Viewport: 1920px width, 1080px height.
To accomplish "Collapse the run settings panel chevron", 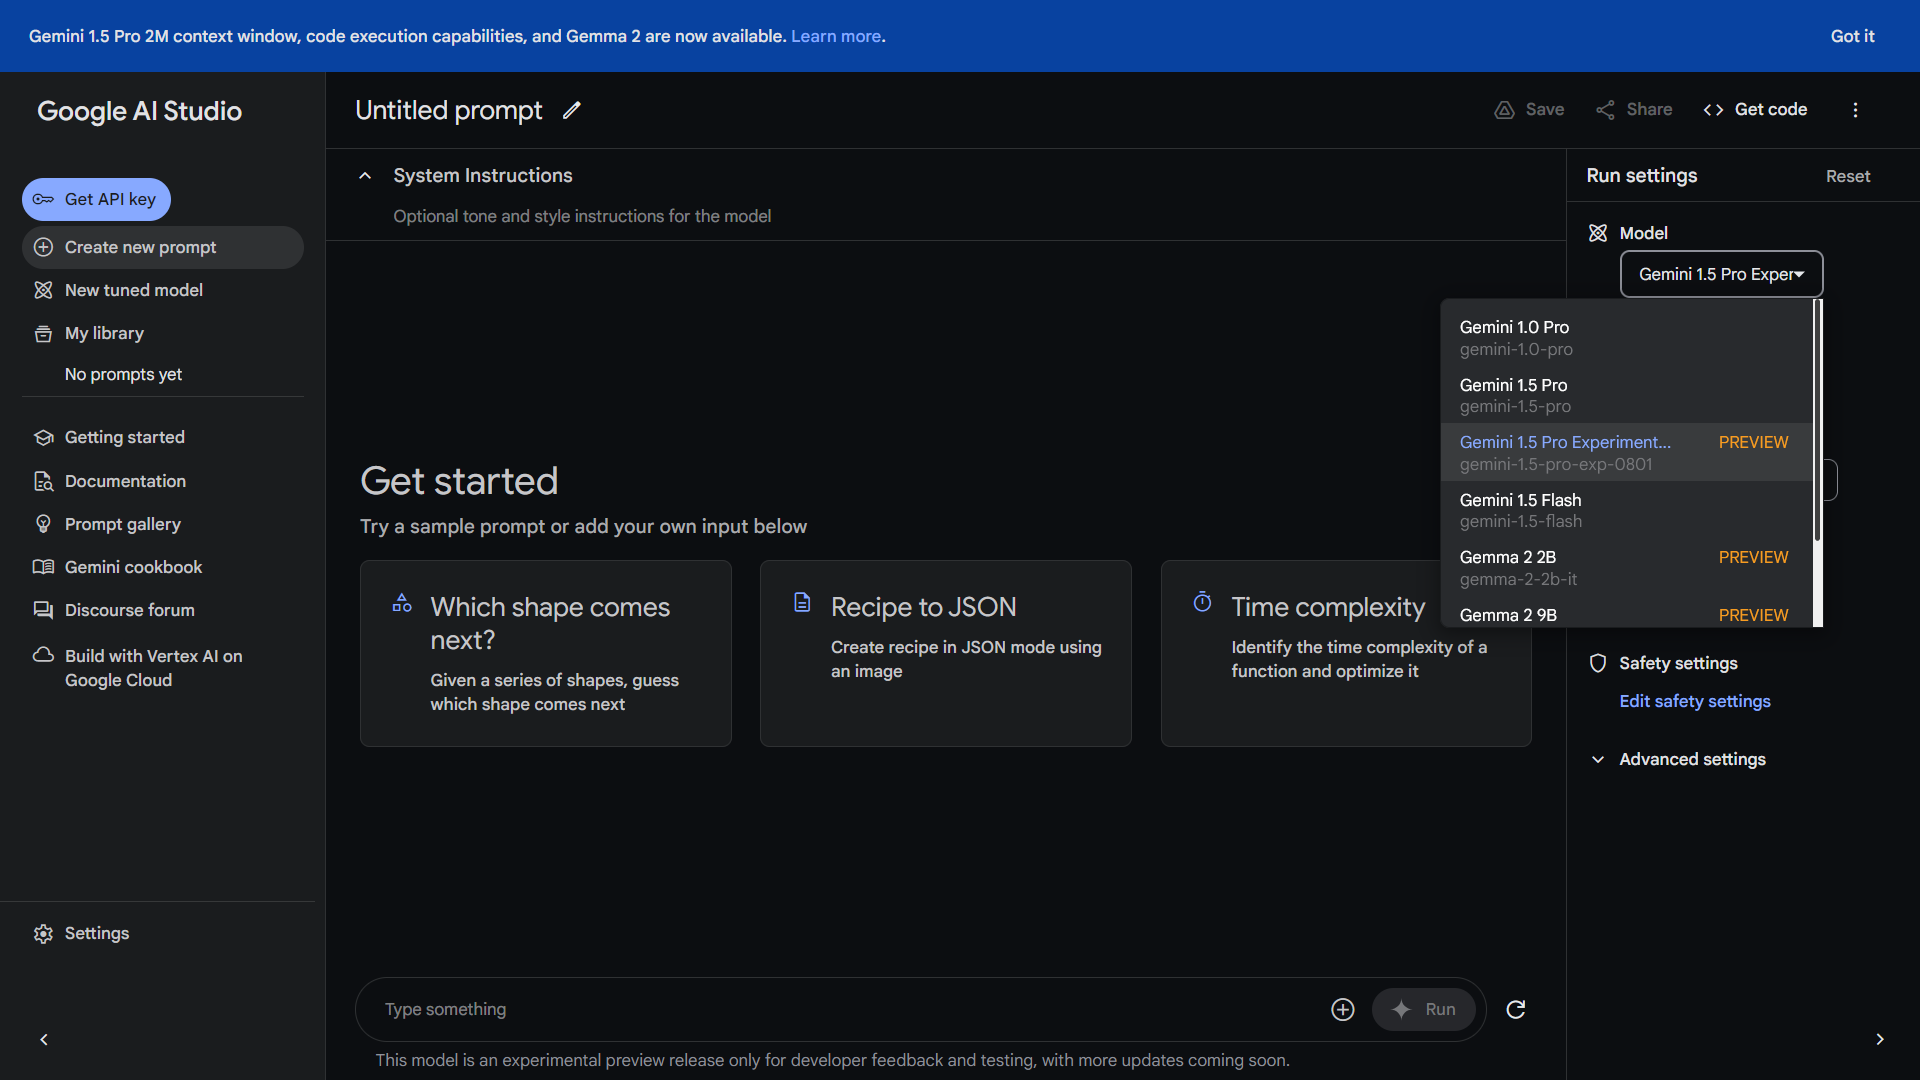I will (1880, 1040).
